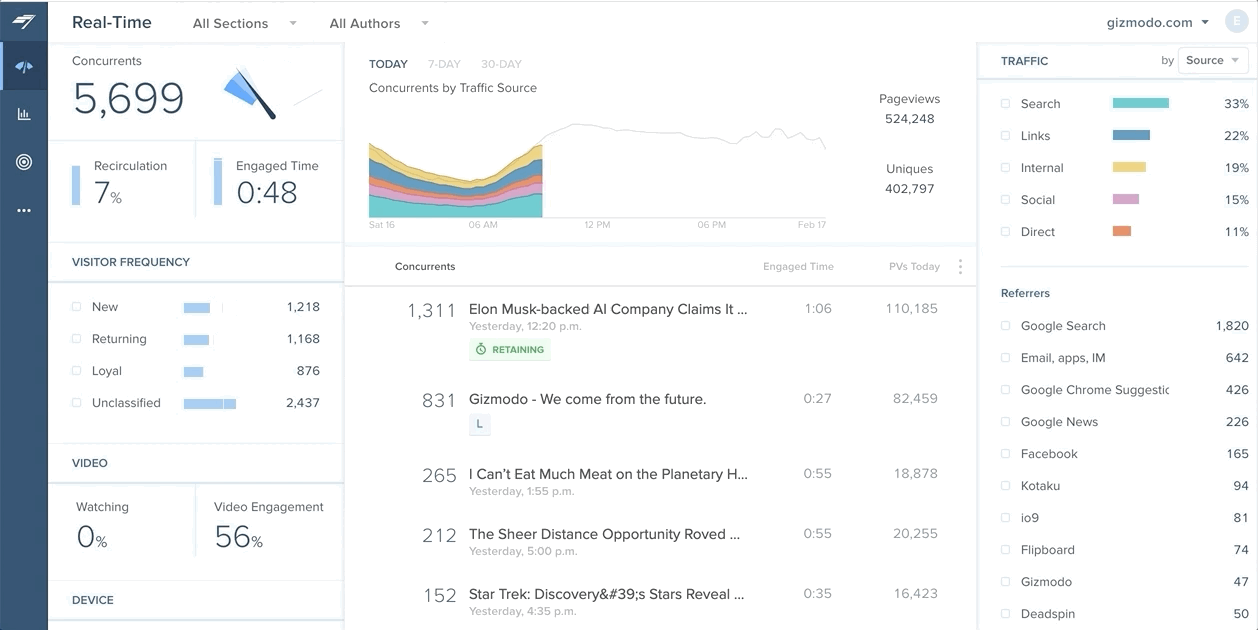1258x630 pixels.
Task: Click the user avatar icon
Action: pyautogui.click(x=1235, y=22)
